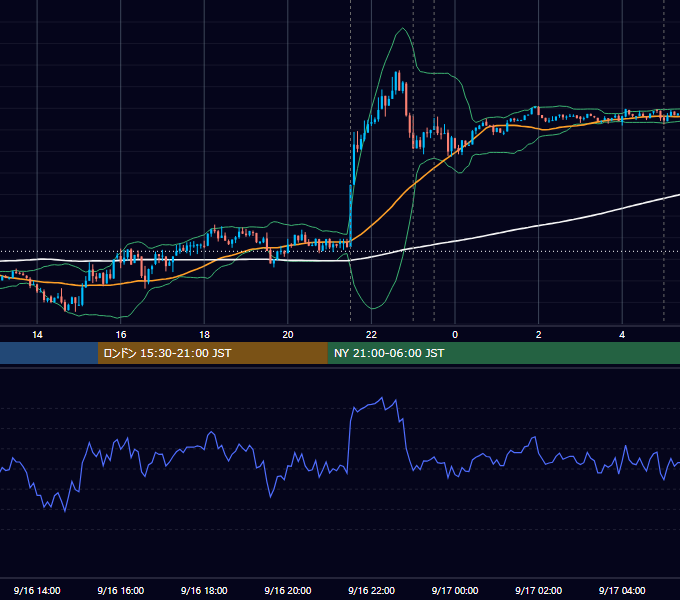
Task: Click the blue session bar before ロンドン
Action: pyautogui.click(x=49, y=353)
